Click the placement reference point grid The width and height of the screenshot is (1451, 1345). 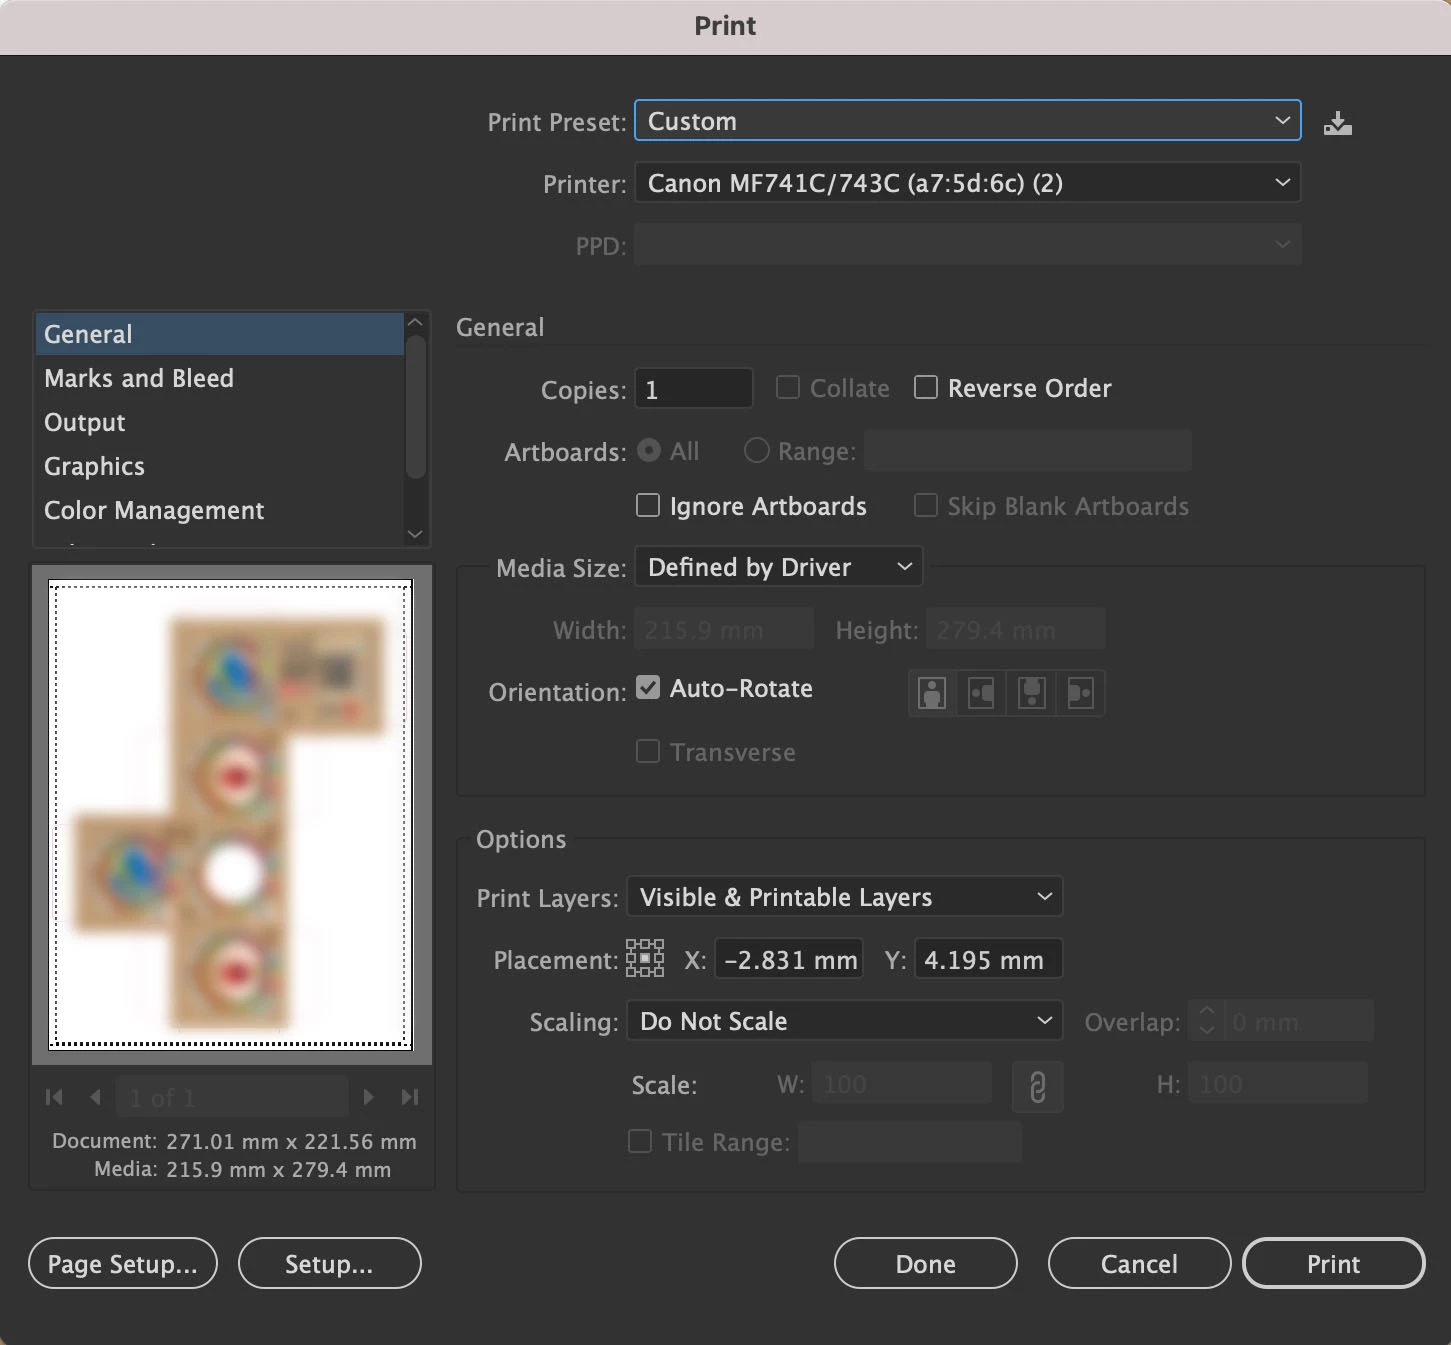click(645, 958)
